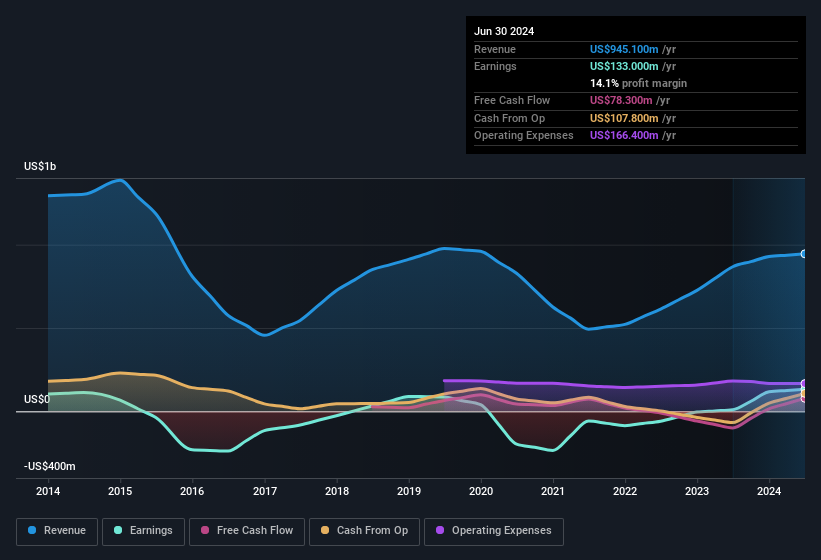Viewport: 821px width, 560px height.
Task: Click the orange Cash From Op legend dot
Action: click(327, 531)
